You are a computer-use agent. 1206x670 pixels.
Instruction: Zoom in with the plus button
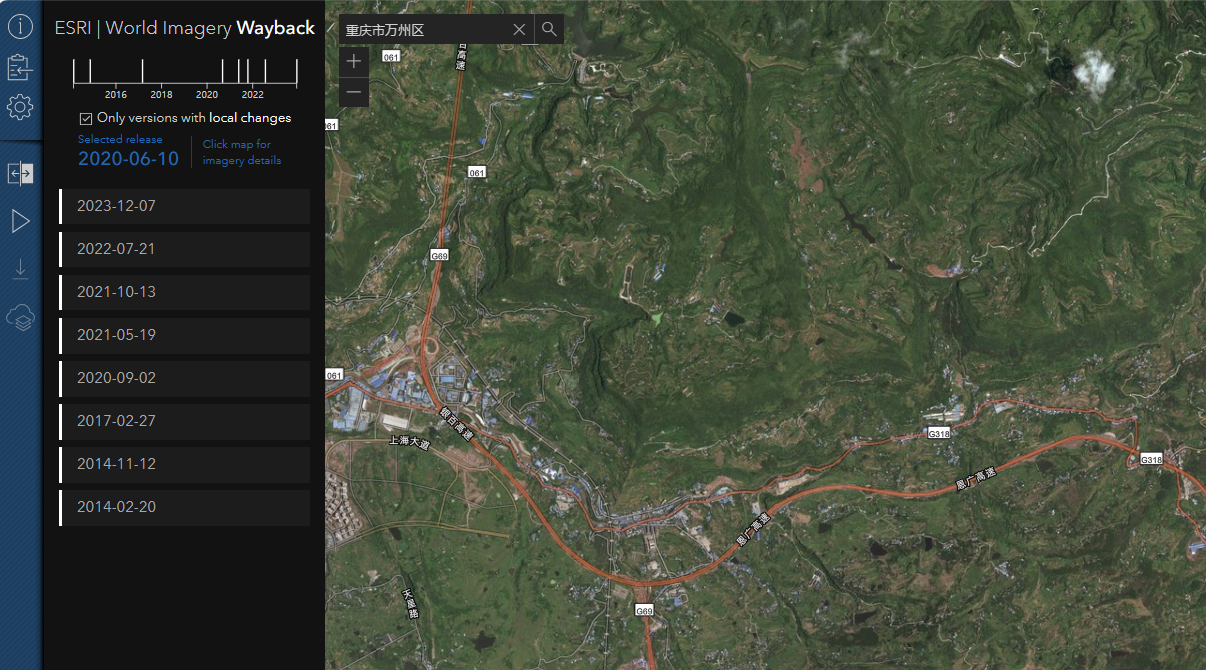pyautogui.click(x=354, y=61)
